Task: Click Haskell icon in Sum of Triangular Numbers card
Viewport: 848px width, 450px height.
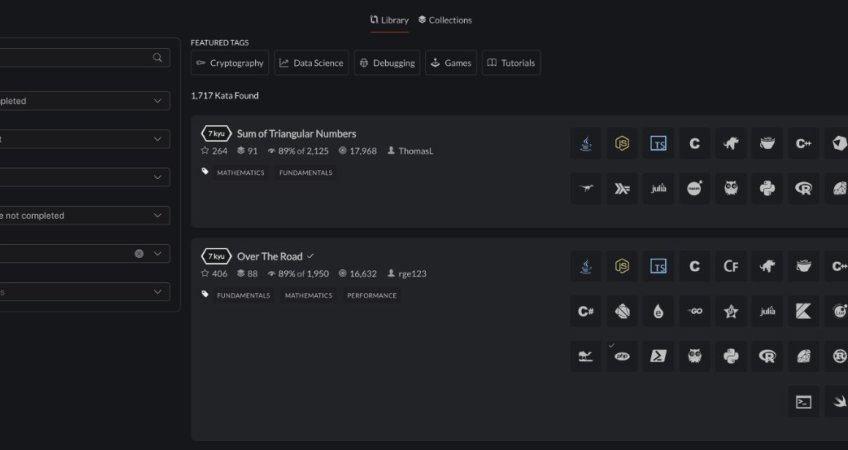Action: (622, 188)
